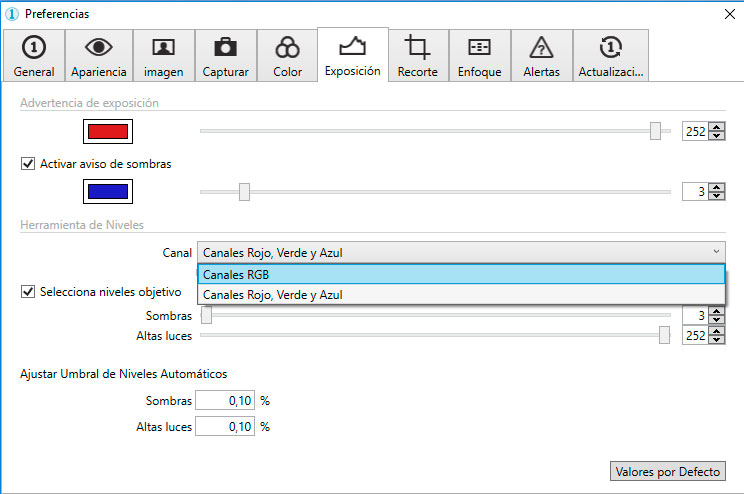The height and width of the screenshot is (494, 744).
Task: Go to the Color preferences tab
Action: point(287,57)
